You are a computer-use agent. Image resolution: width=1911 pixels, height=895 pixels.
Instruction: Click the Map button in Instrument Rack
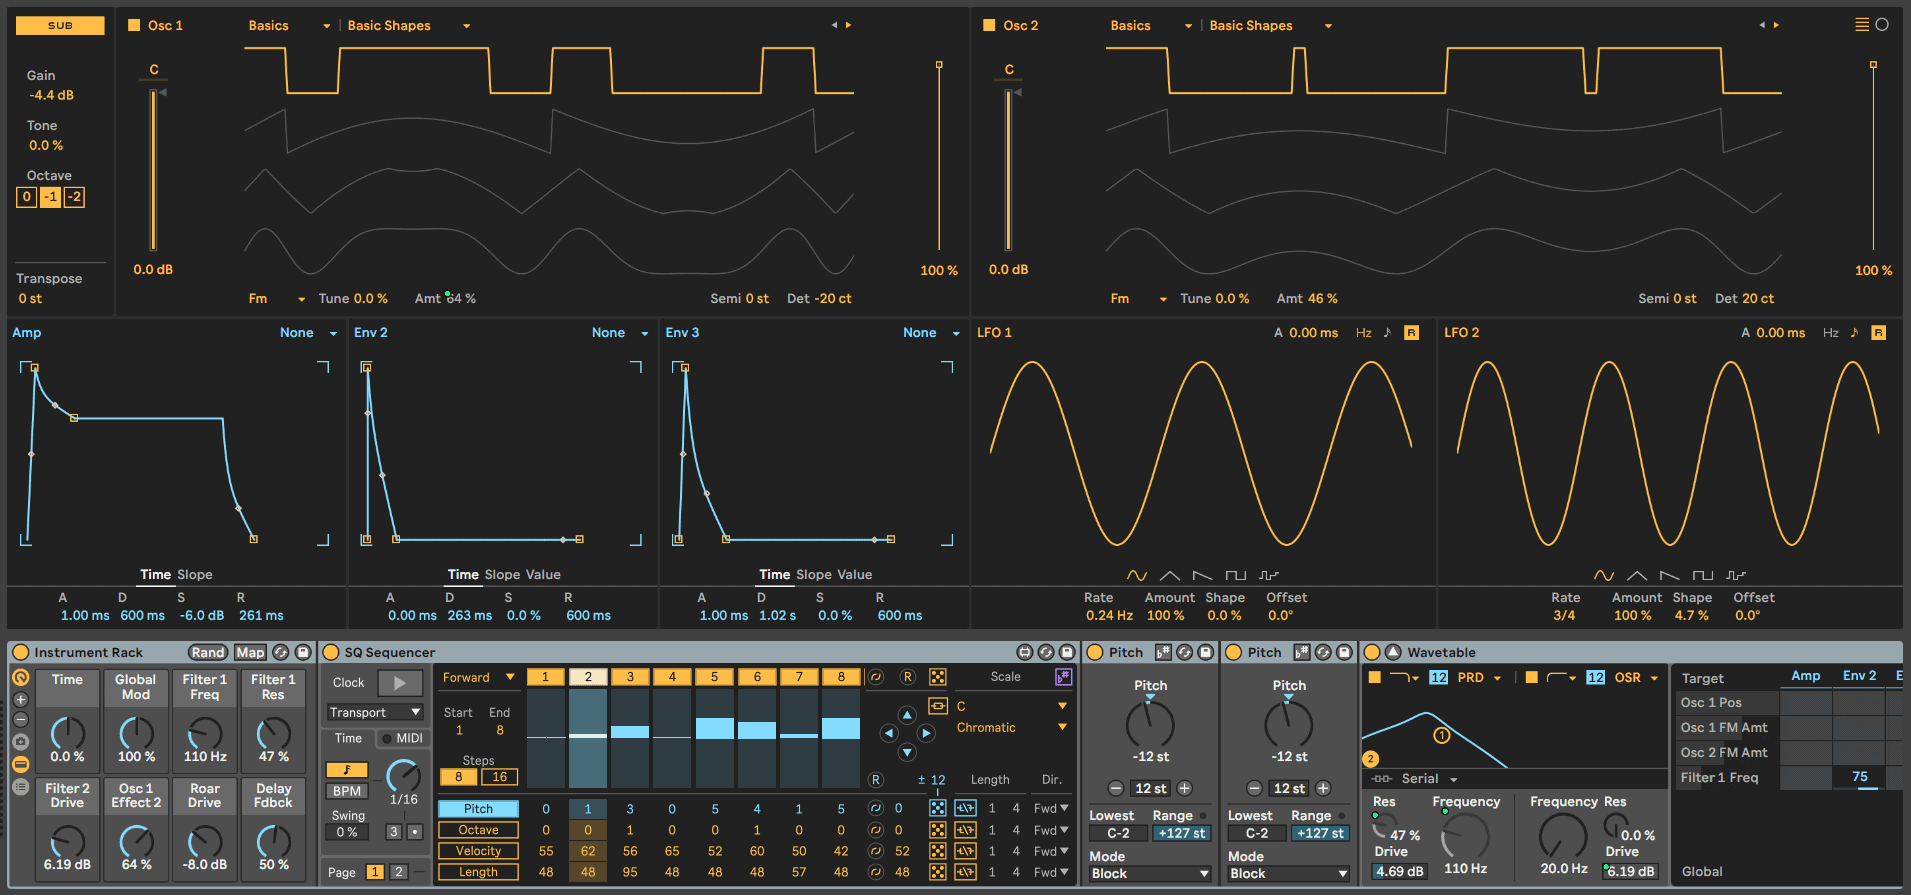250,652
